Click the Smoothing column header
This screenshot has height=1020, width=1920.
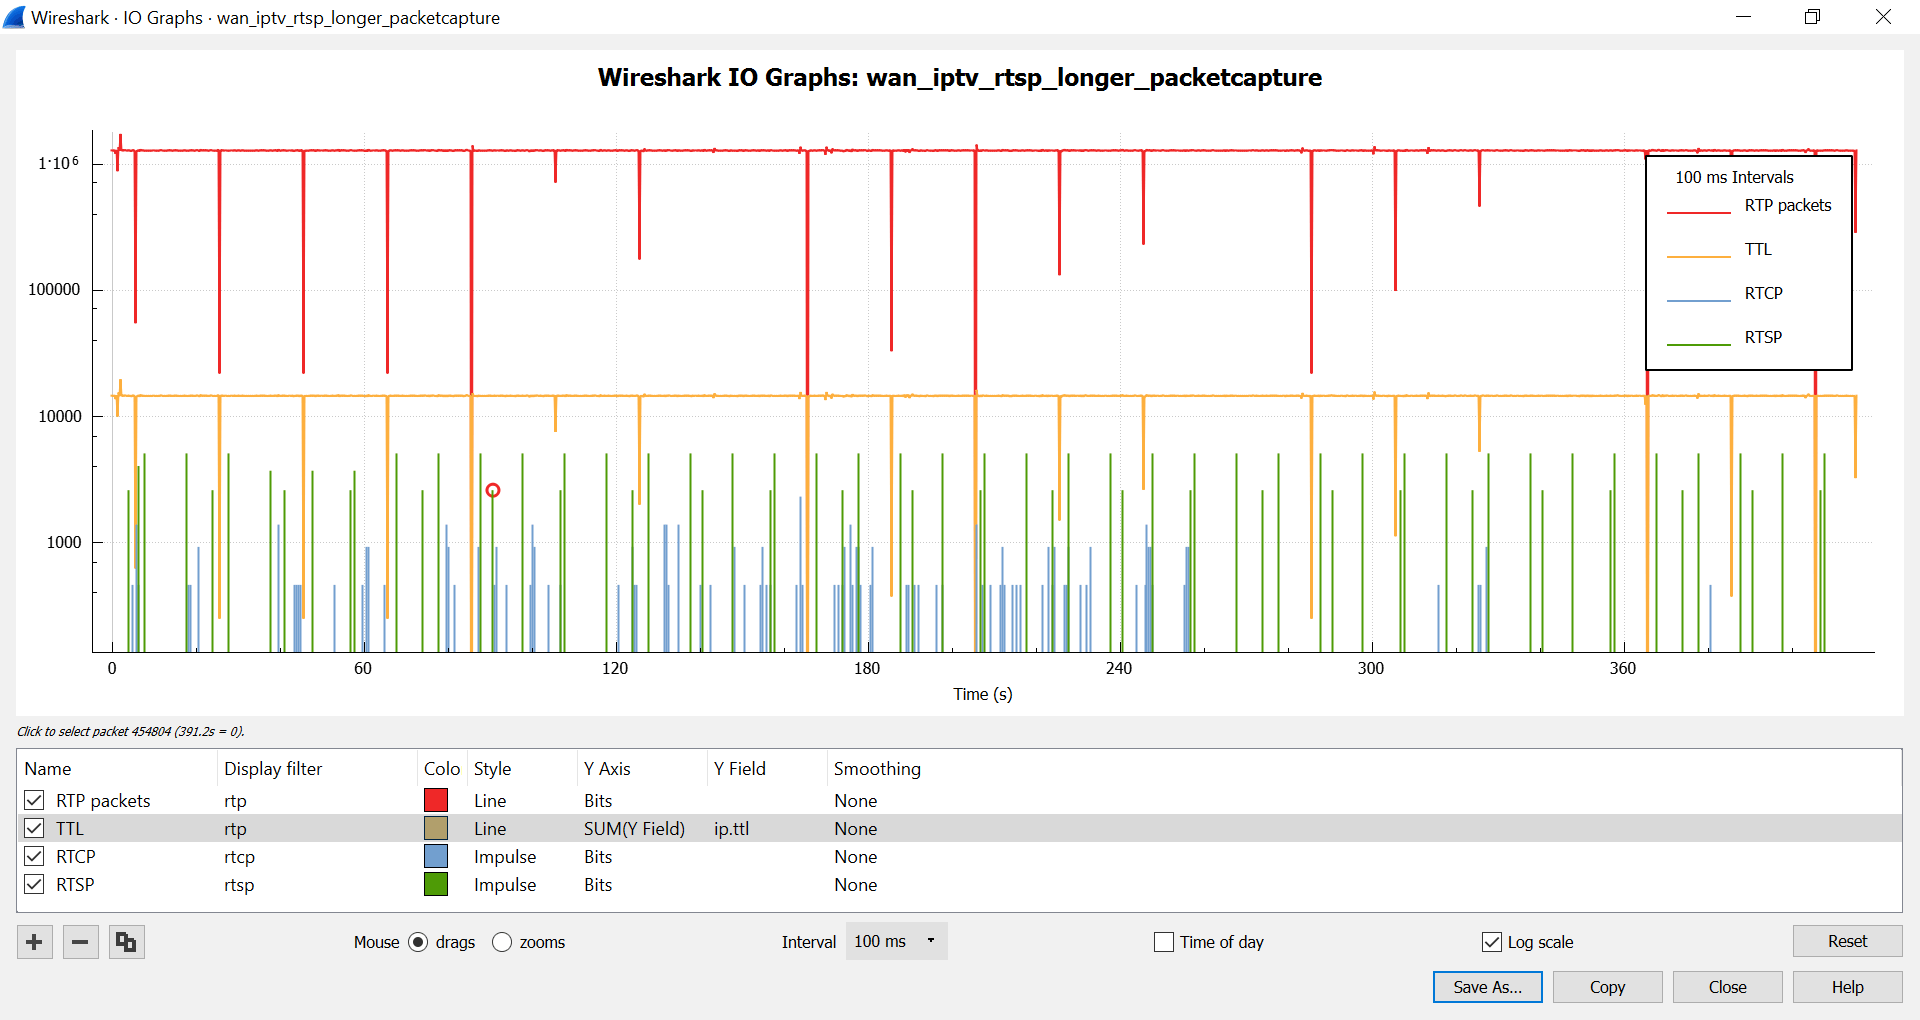click(877, 768)
